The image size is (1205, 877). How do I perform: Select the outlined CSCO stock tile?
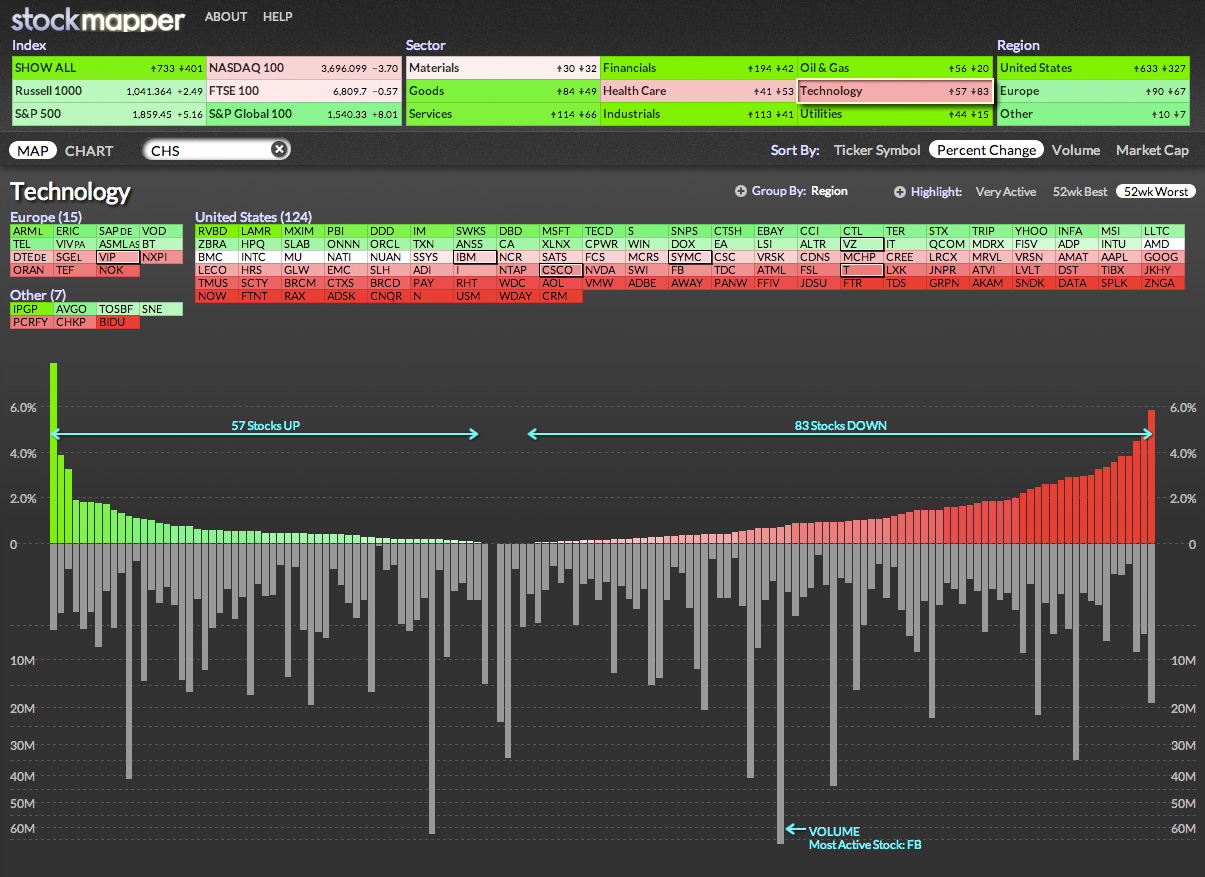(x=561, y=270)
